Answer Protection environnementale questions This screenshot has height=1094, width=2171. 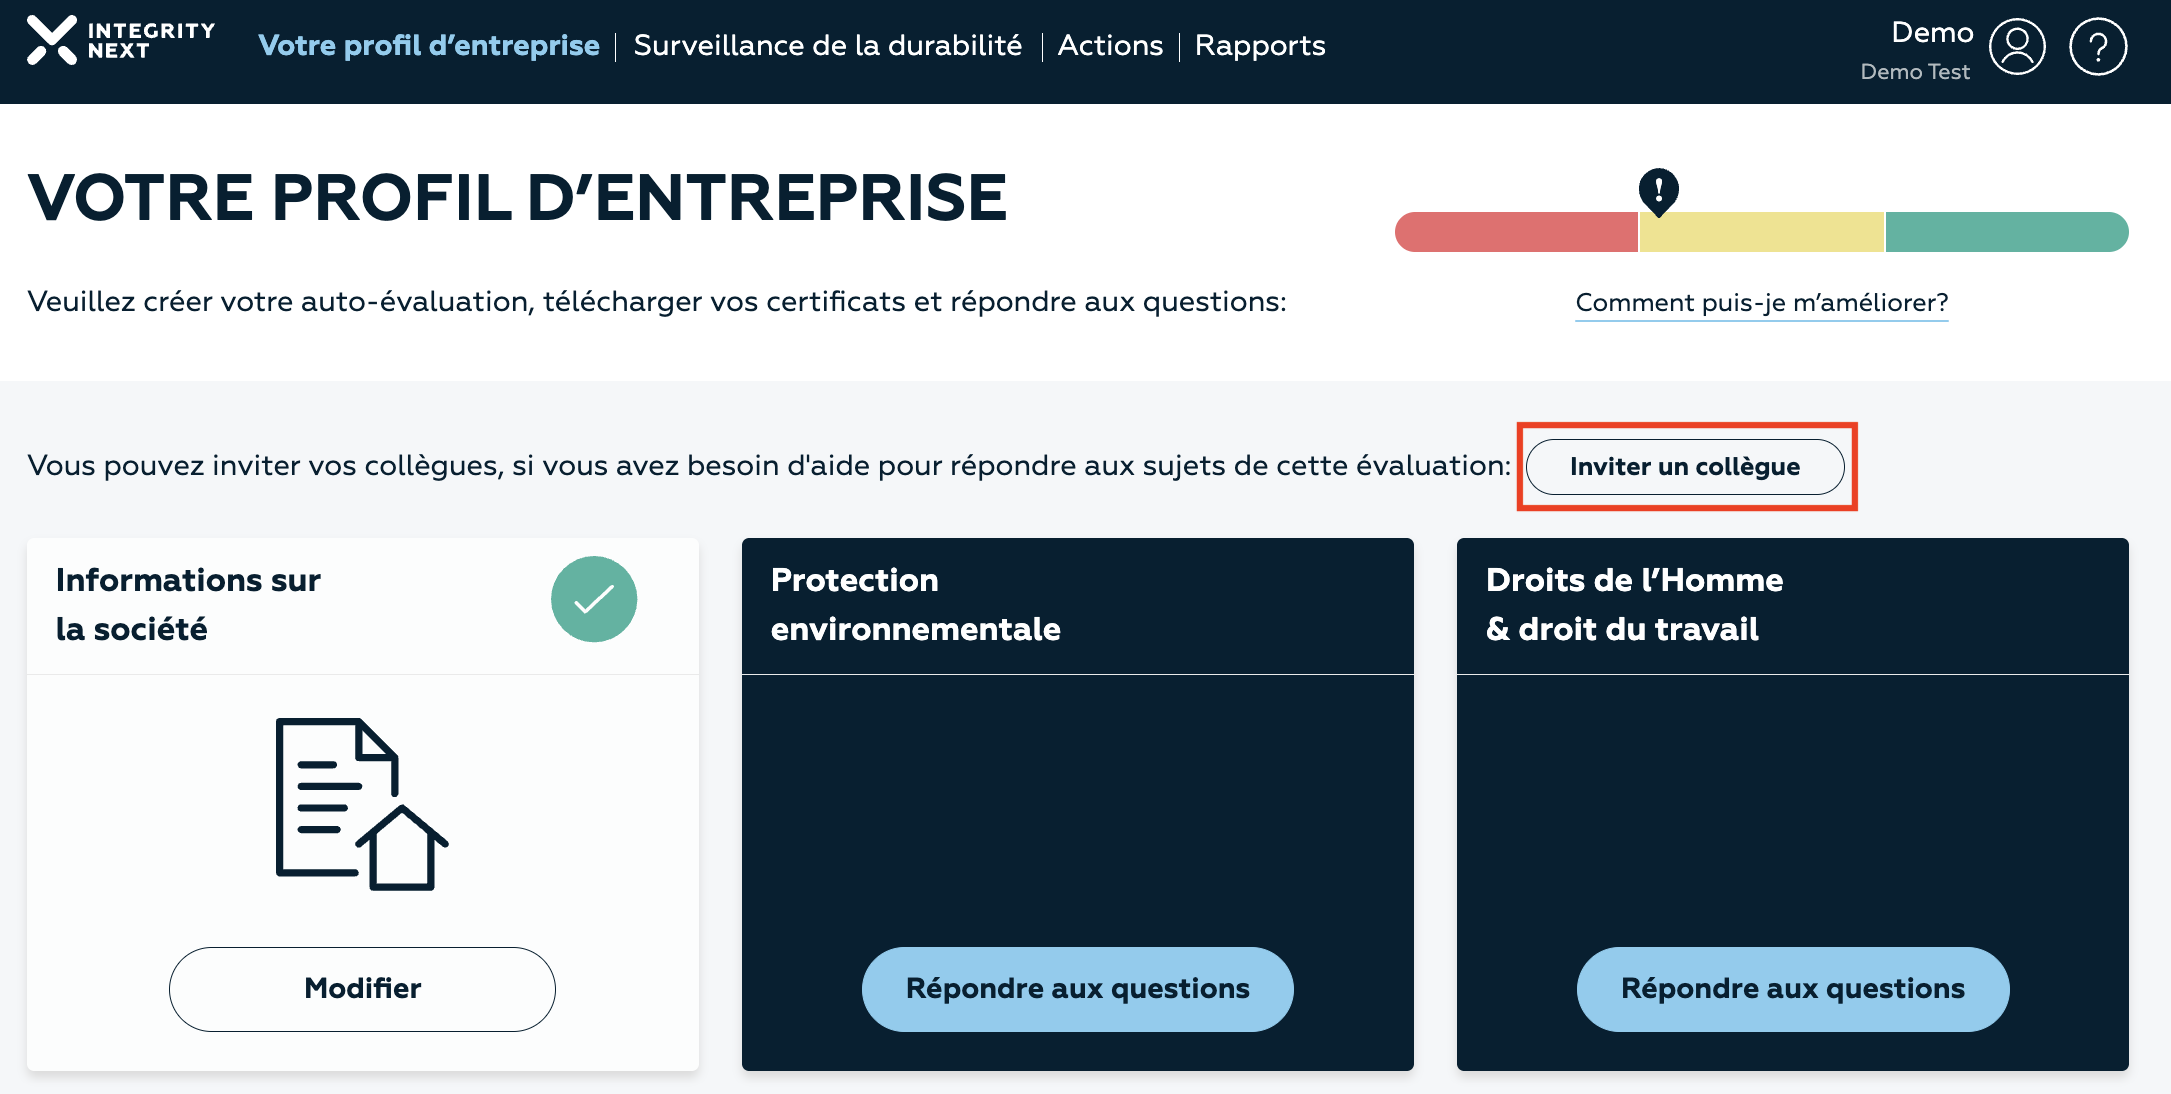click(1077, 989)
